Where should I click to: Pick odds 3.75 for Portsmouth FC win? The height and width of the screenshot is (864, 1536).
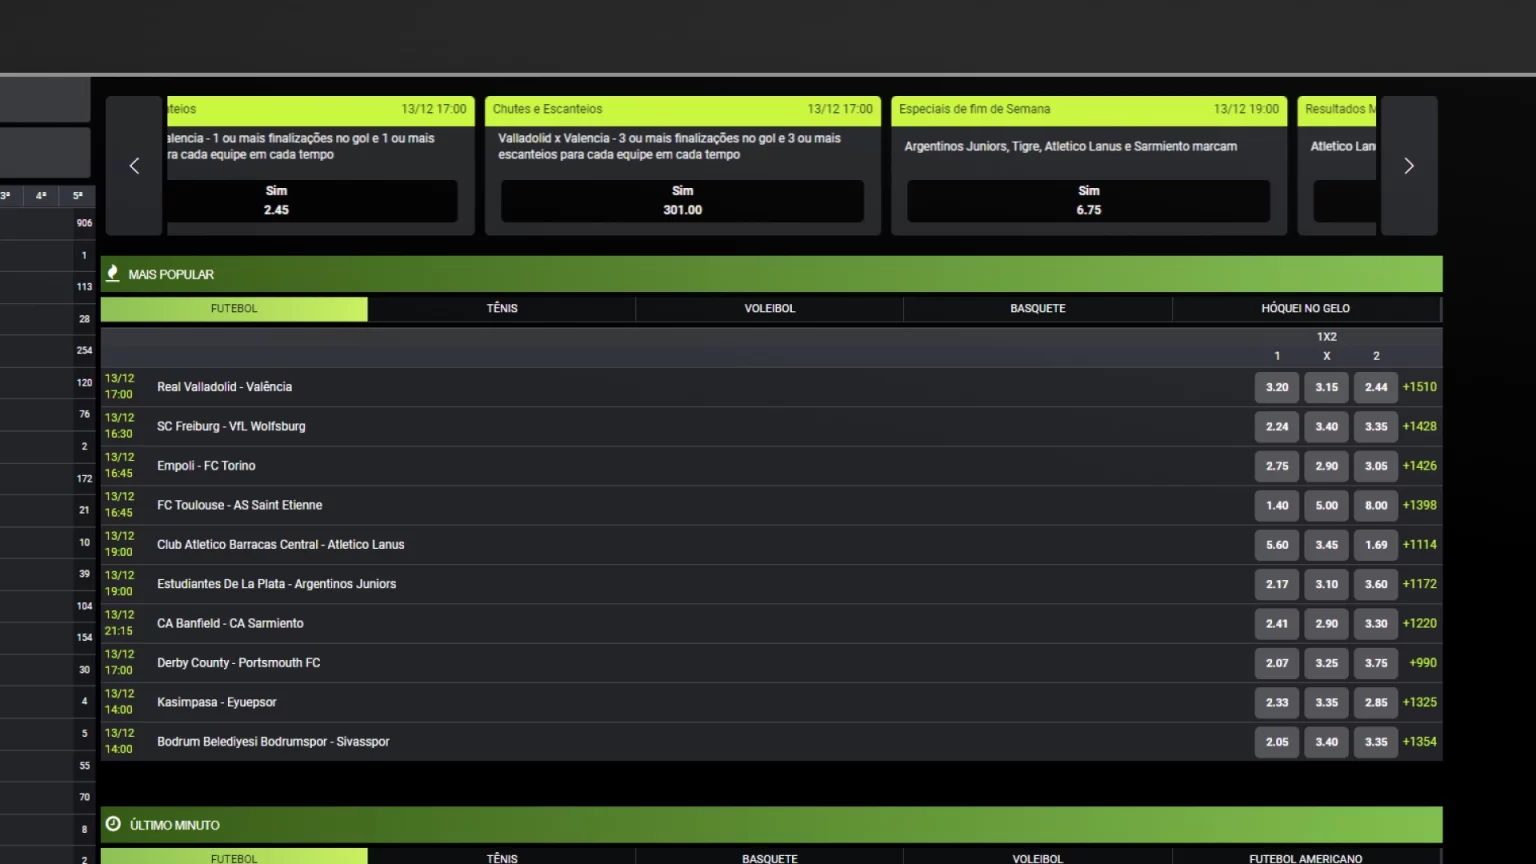click(1376, 663)
